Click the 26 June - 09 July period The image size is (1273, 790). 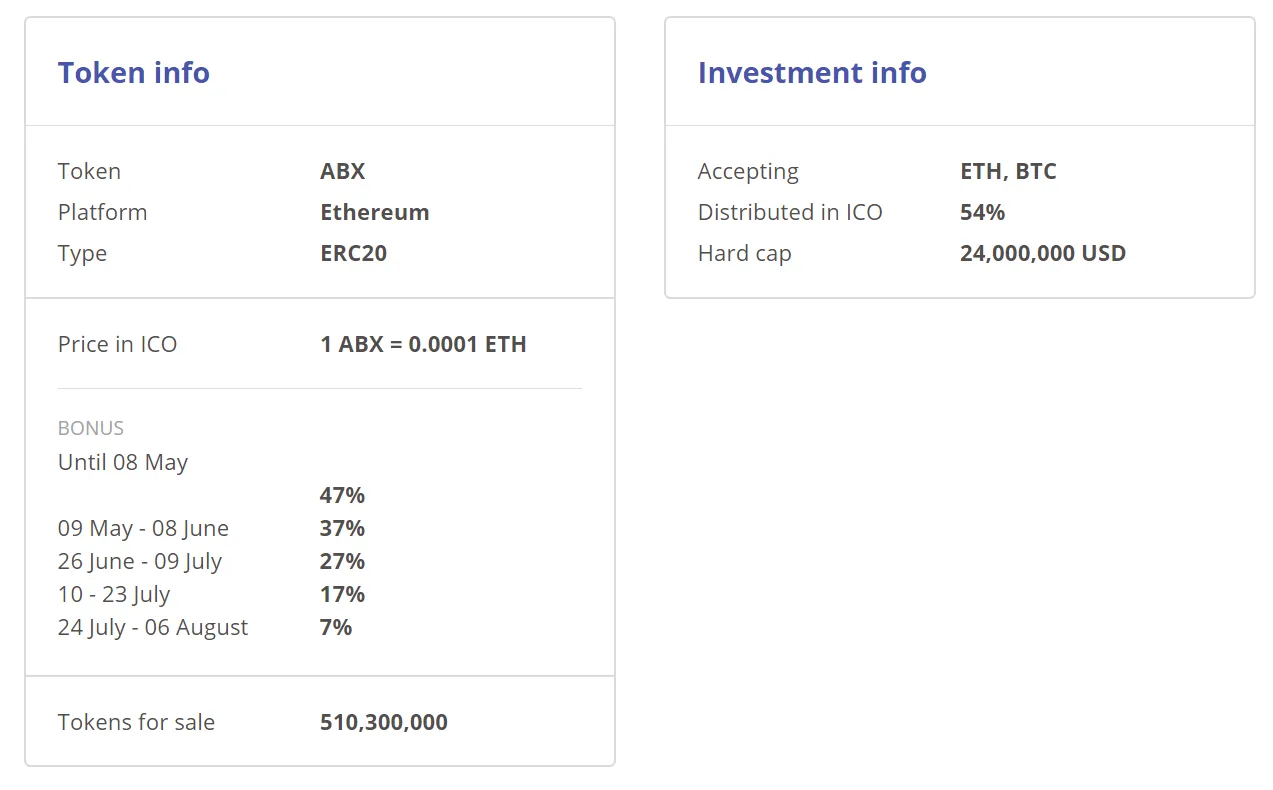point(140,561)
